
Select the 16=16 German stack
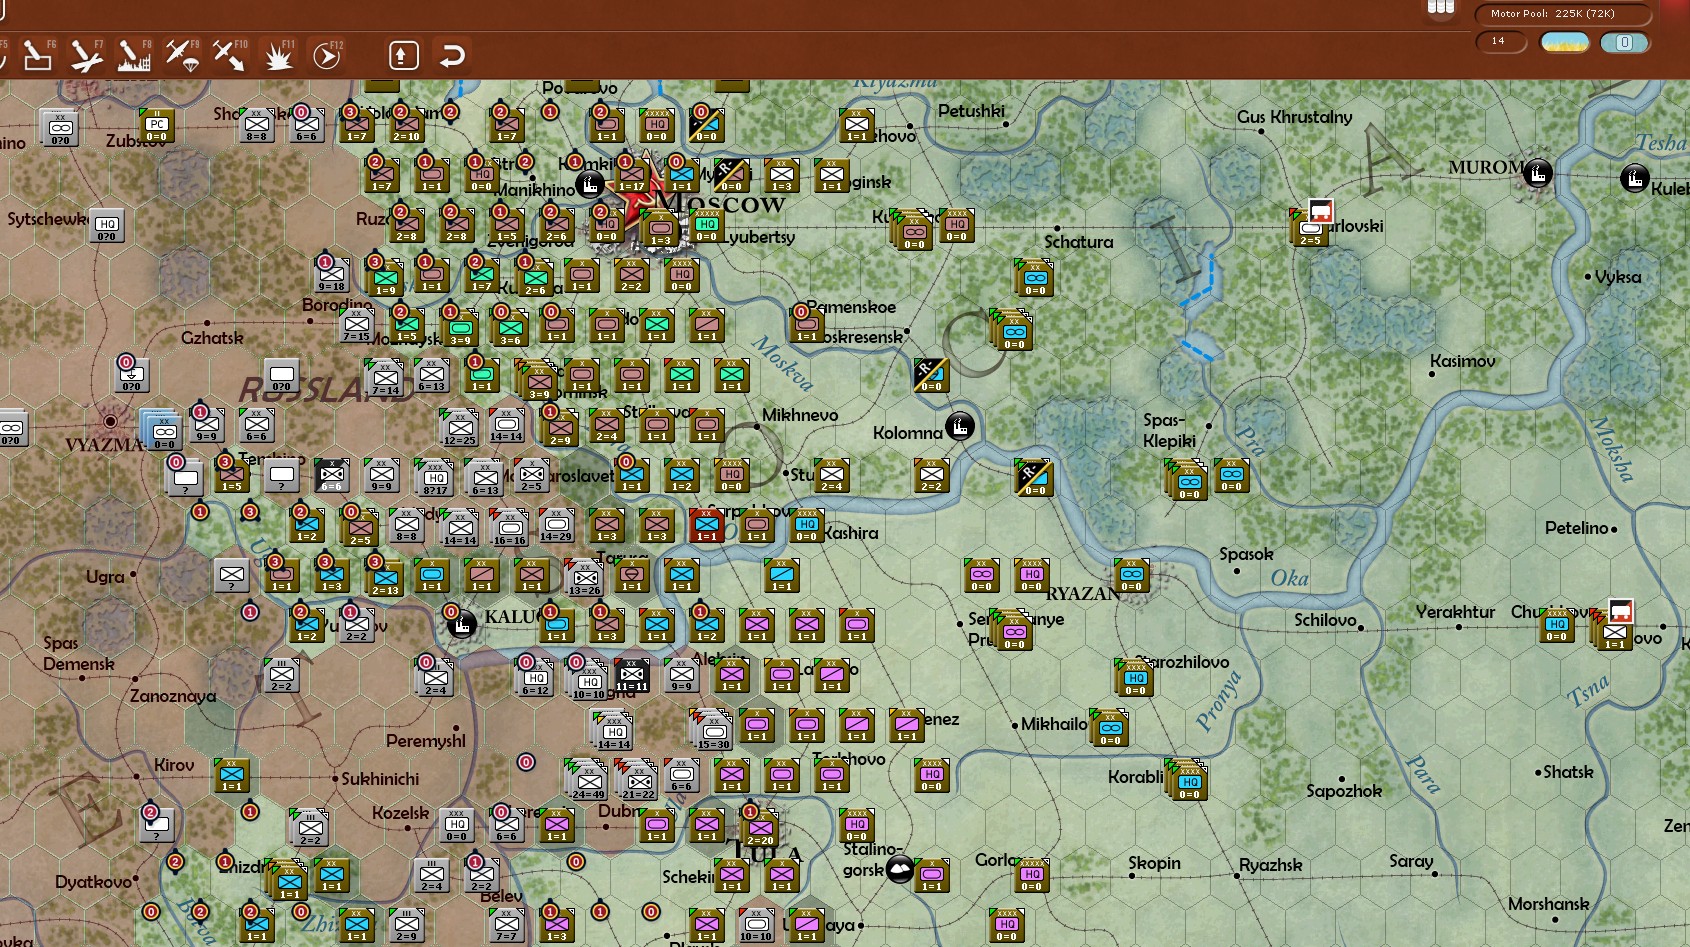[509, 527]
